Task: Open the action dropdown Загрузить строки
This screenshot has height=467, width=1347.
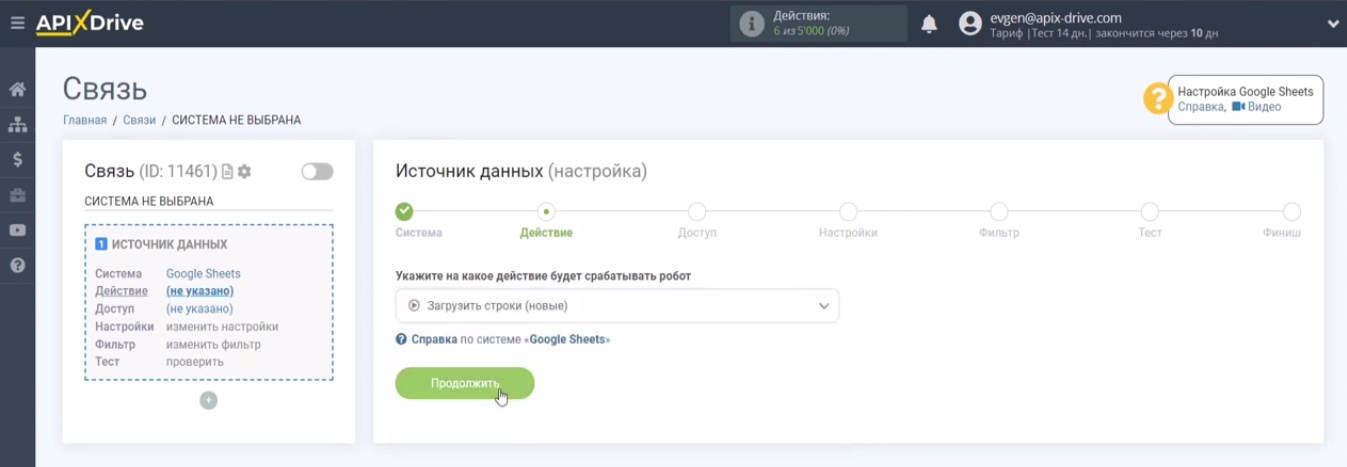Action: (x=617, y=306)
